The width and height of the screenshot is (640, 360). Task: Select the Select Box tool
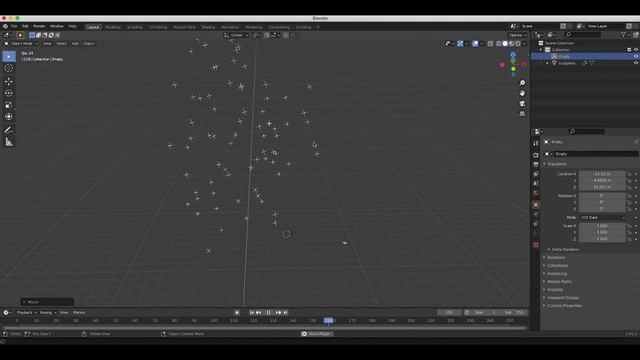click(x=9, y=56)
